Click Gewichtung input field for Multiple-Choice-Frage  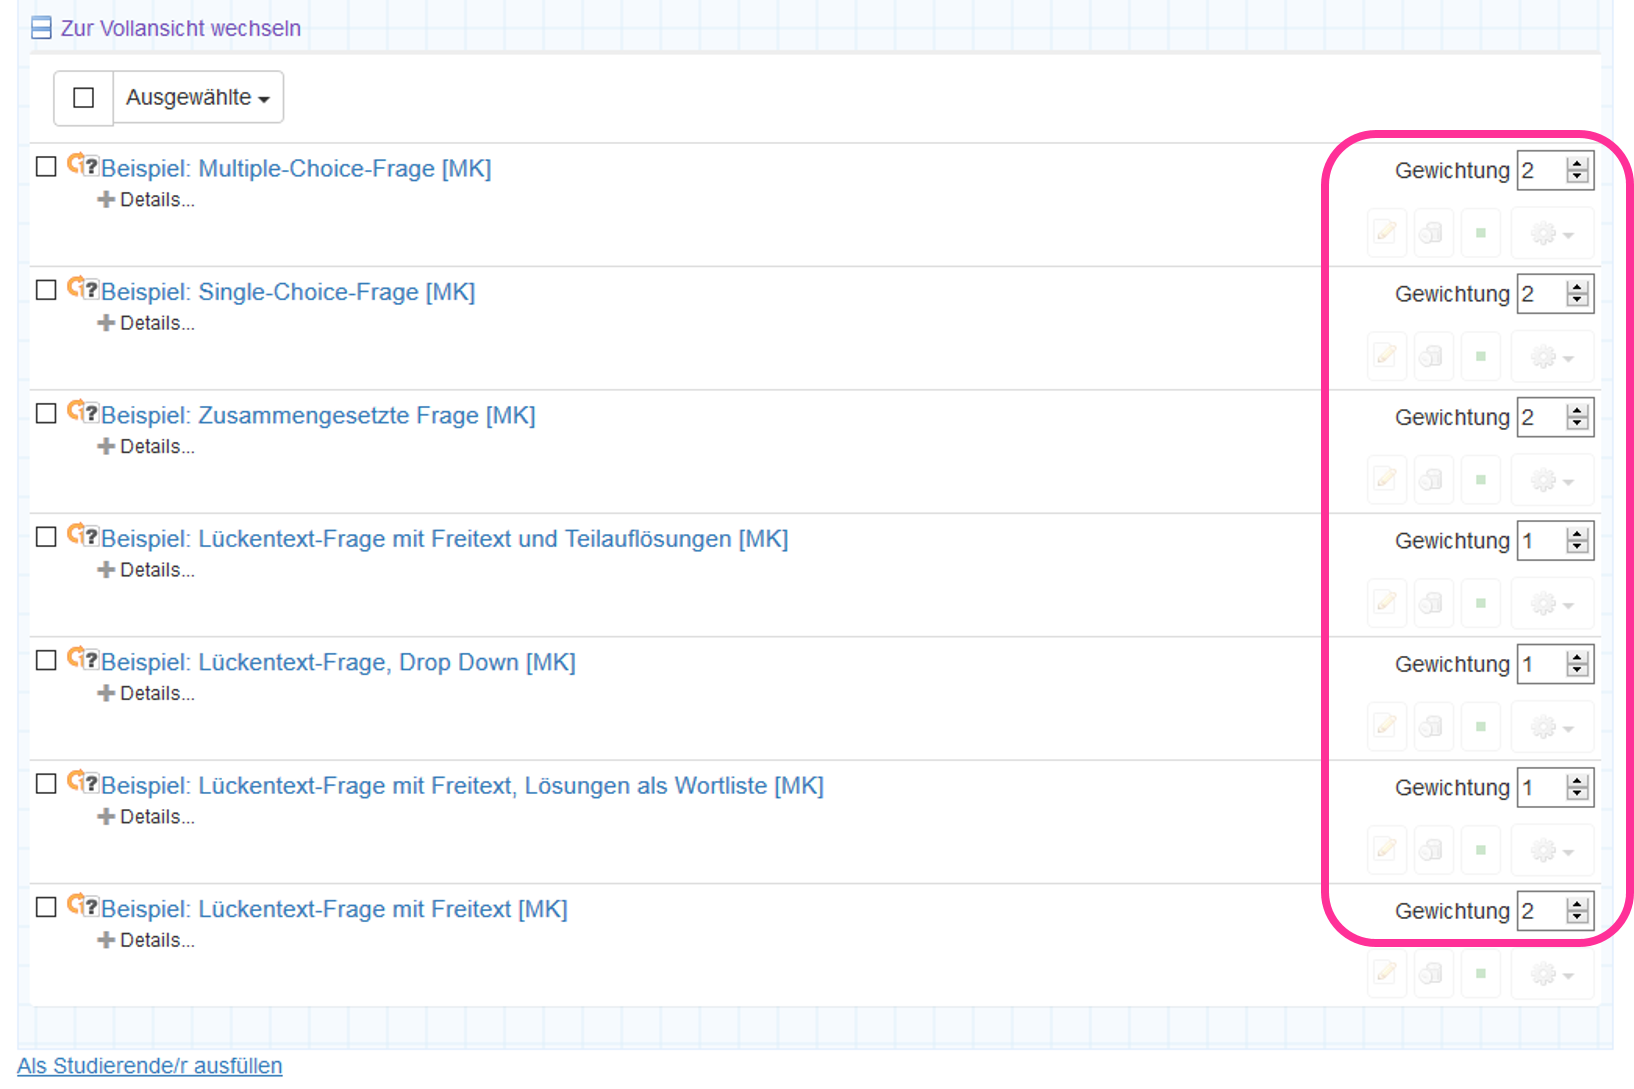click(1540, 171)
